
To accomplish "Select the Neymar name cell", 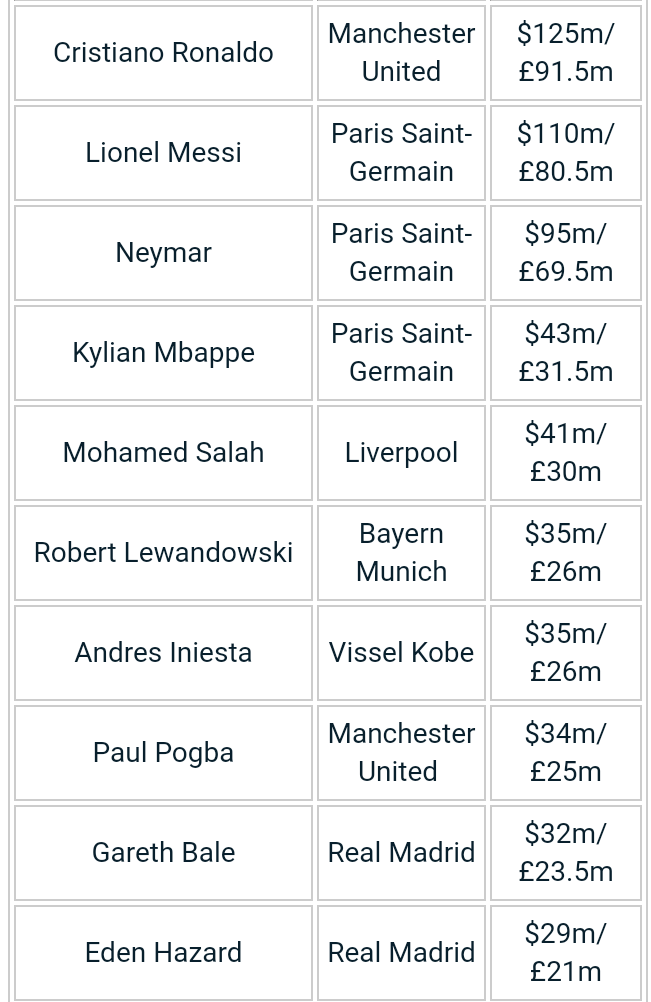I will tap(164, 252).
